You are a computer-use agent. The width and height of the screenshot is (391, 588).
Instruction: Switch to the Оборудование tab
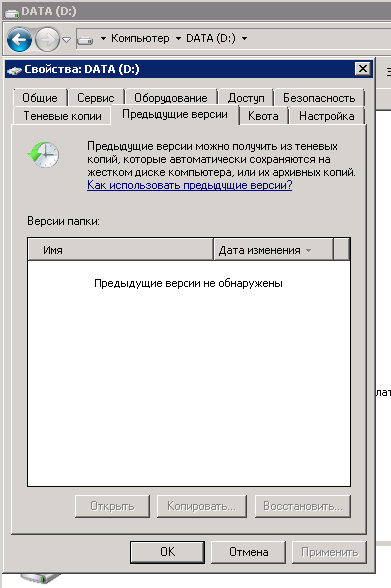(x=171, y=98)
